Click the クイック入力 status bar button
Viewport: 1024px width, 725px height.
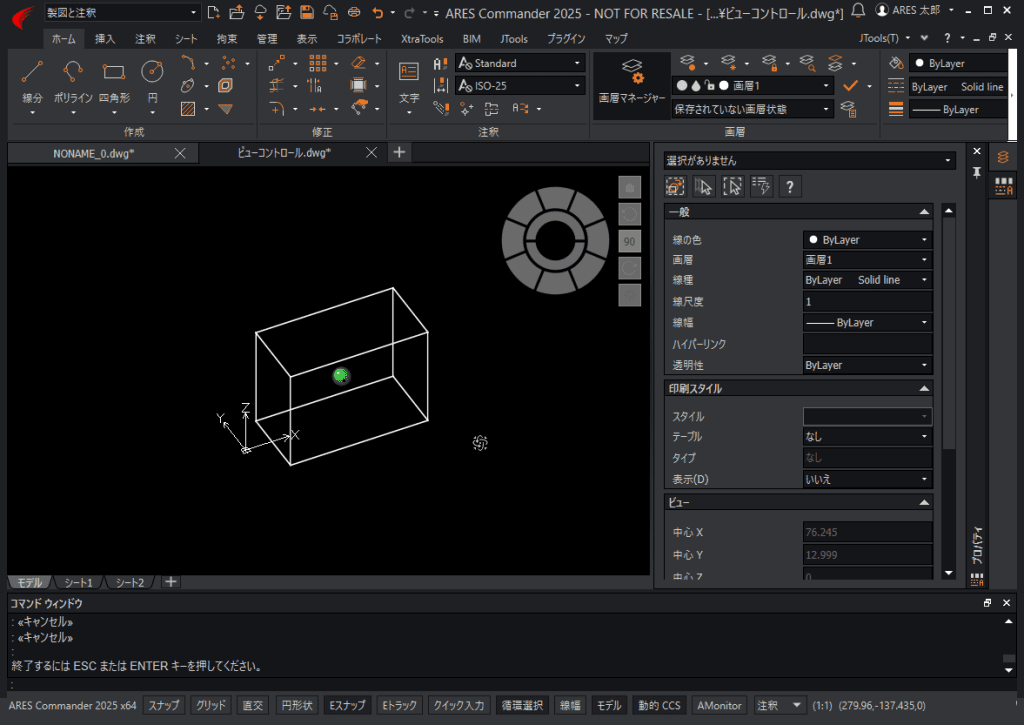click(459, 705)
